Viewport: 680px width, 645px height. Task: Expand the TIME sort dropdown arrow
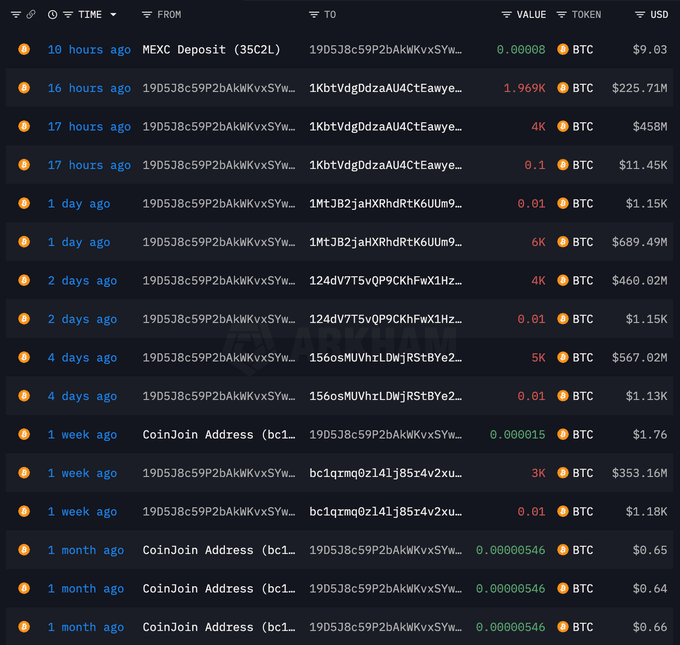tap(113, 15)
